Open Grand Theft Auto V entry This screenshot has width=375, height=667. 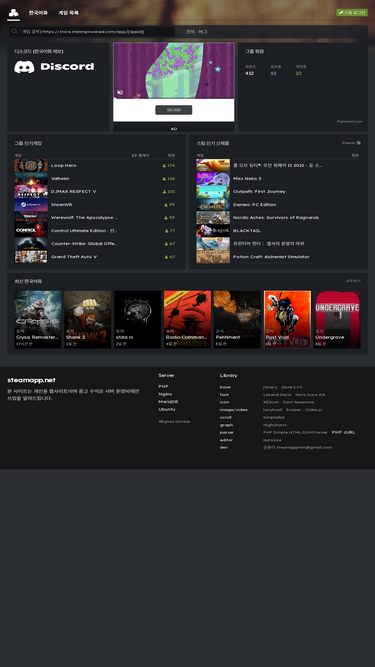coord(96,257)
